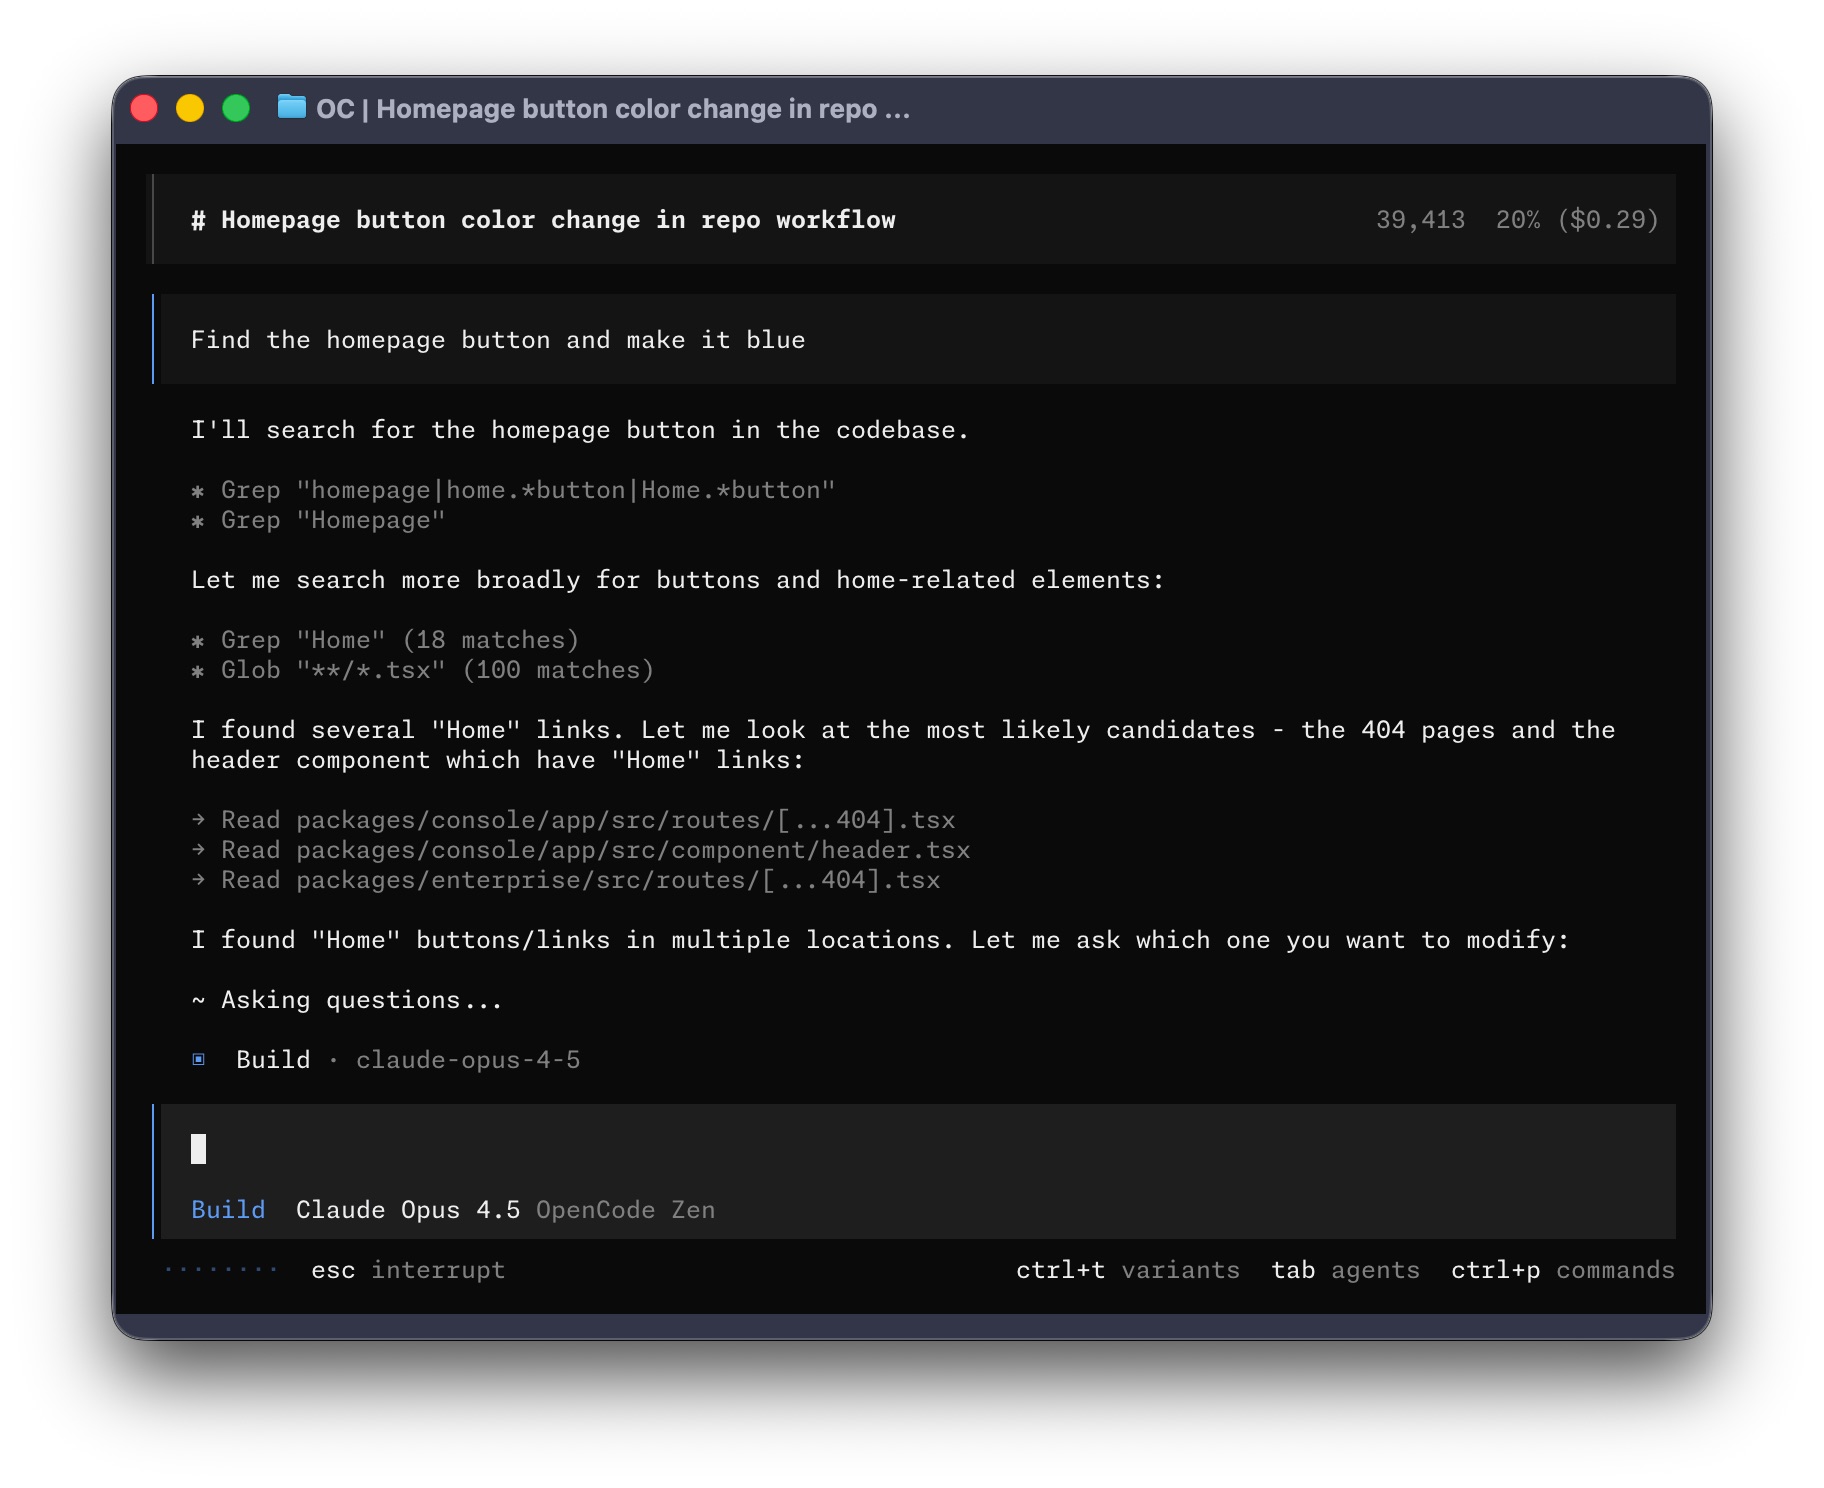Click the claude-opus-4-5 label beside Build
This screenshot has width=1824, height=1488.
click(x=470, y=1059)
